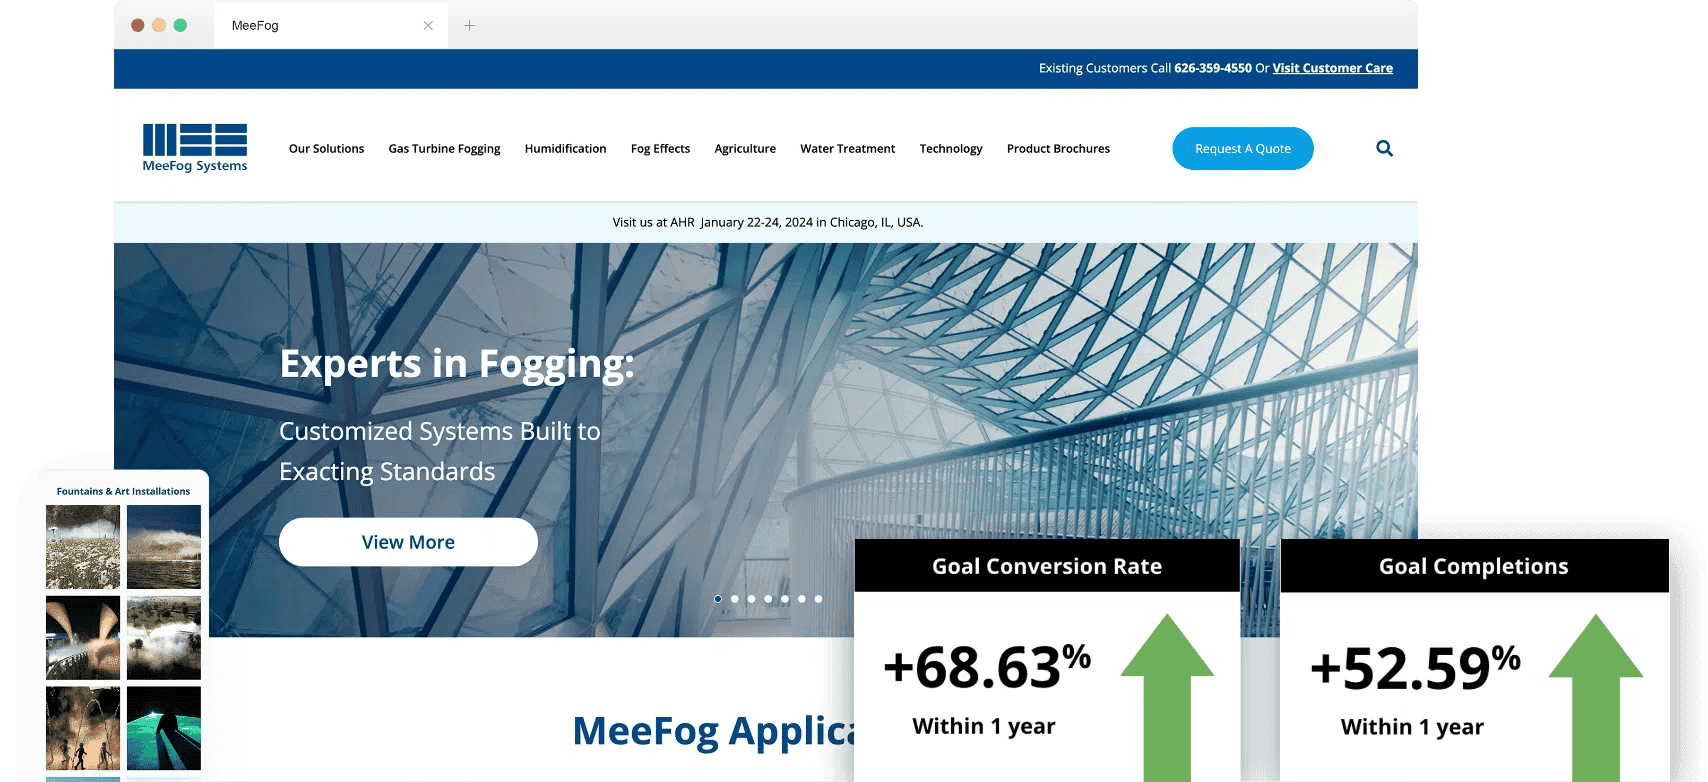Open the top-right fog-over-water gallery thumbnail

[164, 547]
